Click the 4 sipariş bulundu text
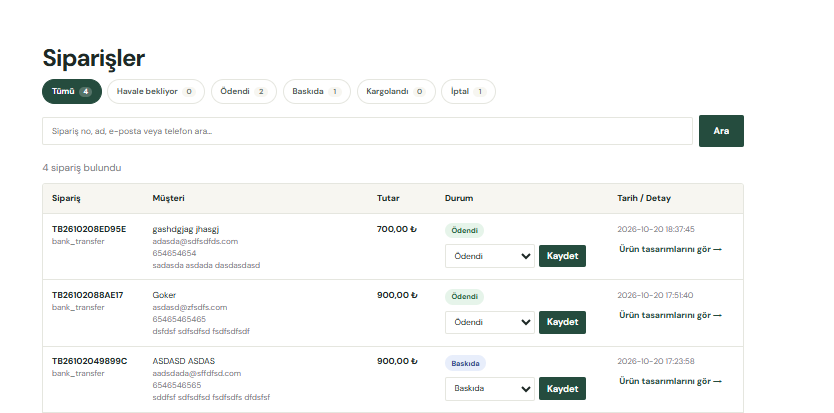 point(82,168)
